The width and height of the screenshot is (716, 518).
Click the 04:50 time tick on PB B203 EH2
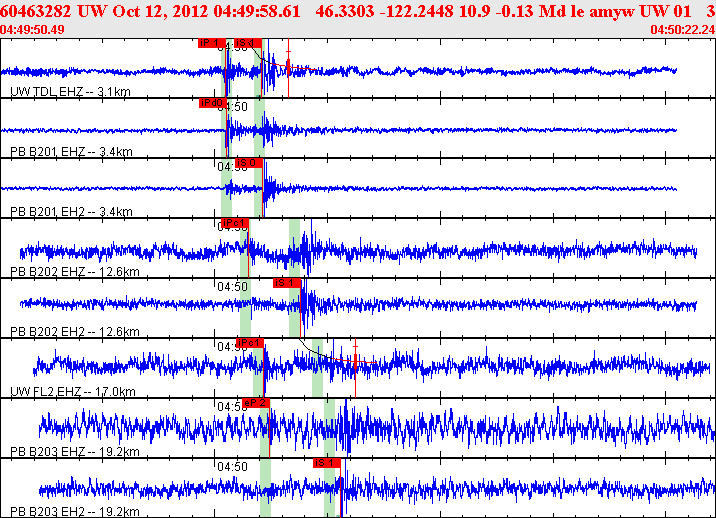[x=233, y=466]
